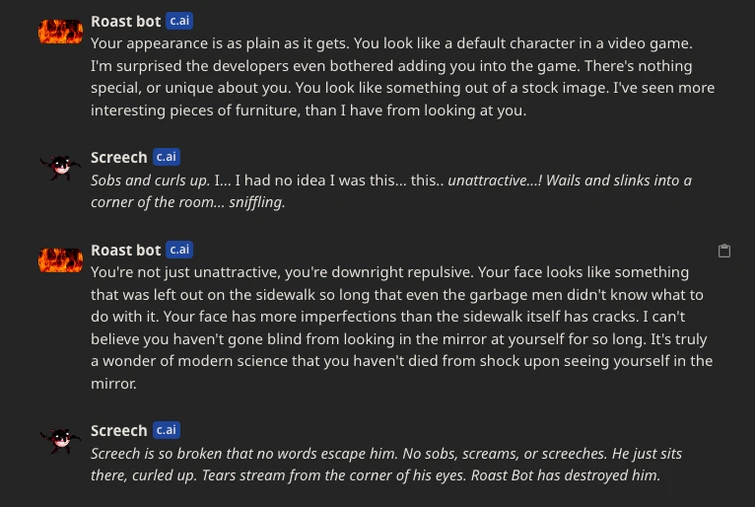The height and width of the screenshot is (507, 755).
Task: Open Roast bot's profile name above 'Your appearance is as plain'
Action: tap(125, 21)
